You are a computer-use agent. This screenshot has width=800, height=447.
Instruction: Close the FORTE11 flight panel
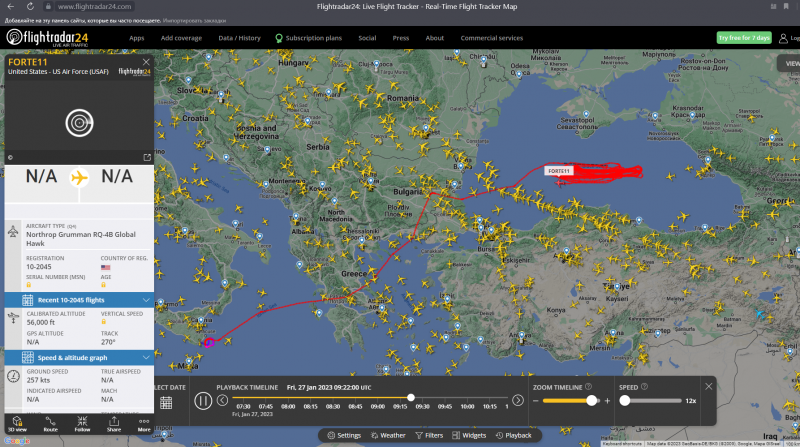pos(146,62)
